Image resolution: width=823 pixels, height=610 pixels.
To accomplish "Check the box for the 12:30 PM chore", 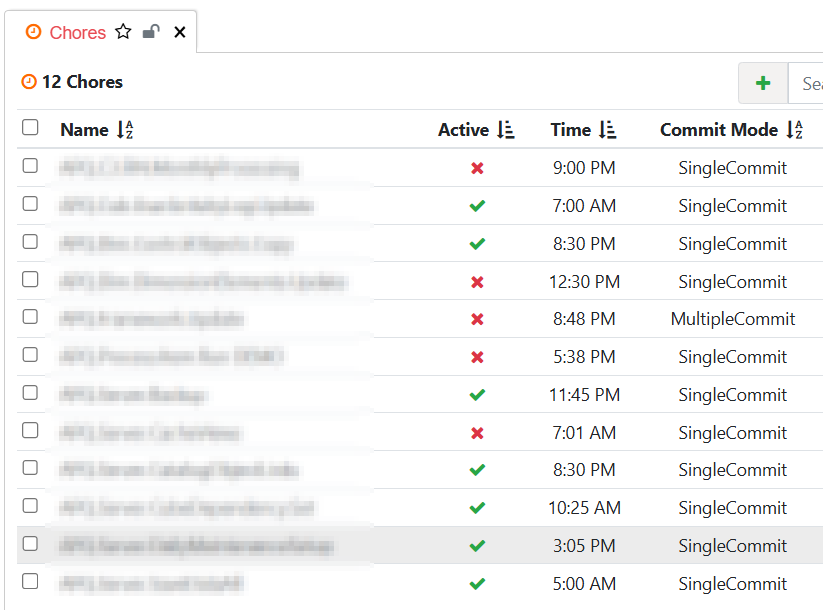I will pyautogui.click(x=30, y=279).
